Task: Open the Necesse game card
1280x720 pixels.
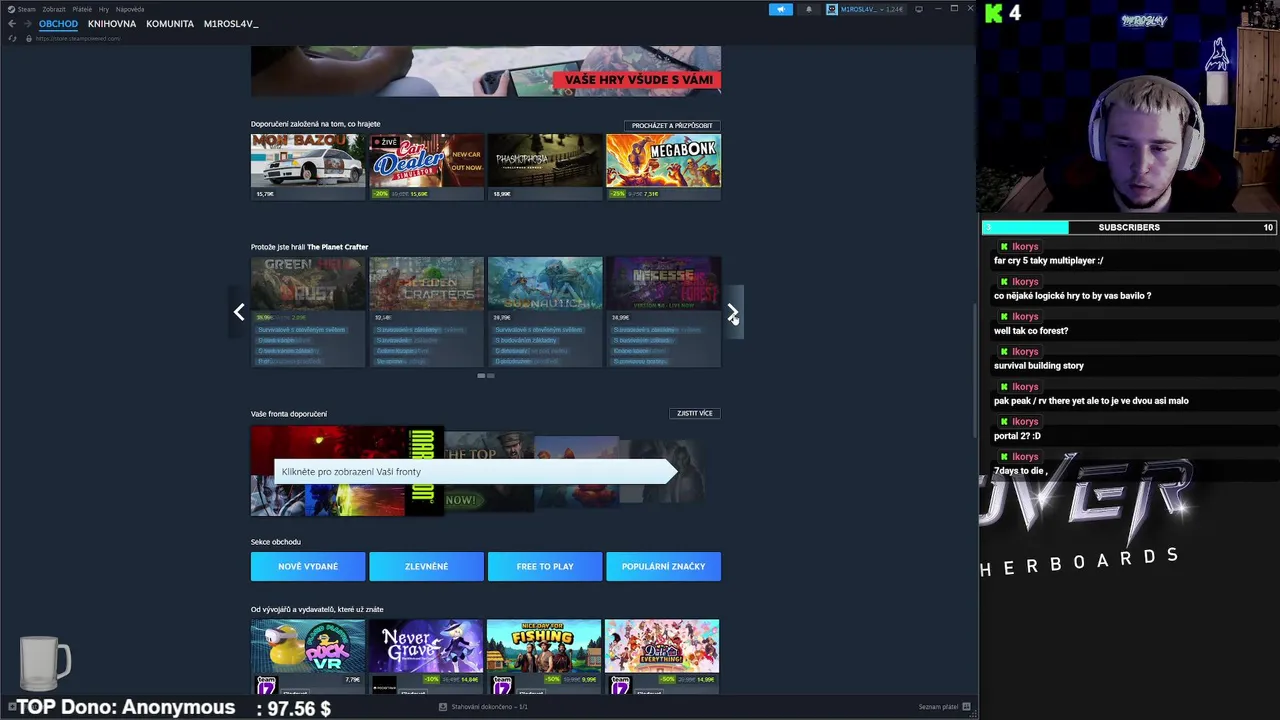Action: pos(663,312)
